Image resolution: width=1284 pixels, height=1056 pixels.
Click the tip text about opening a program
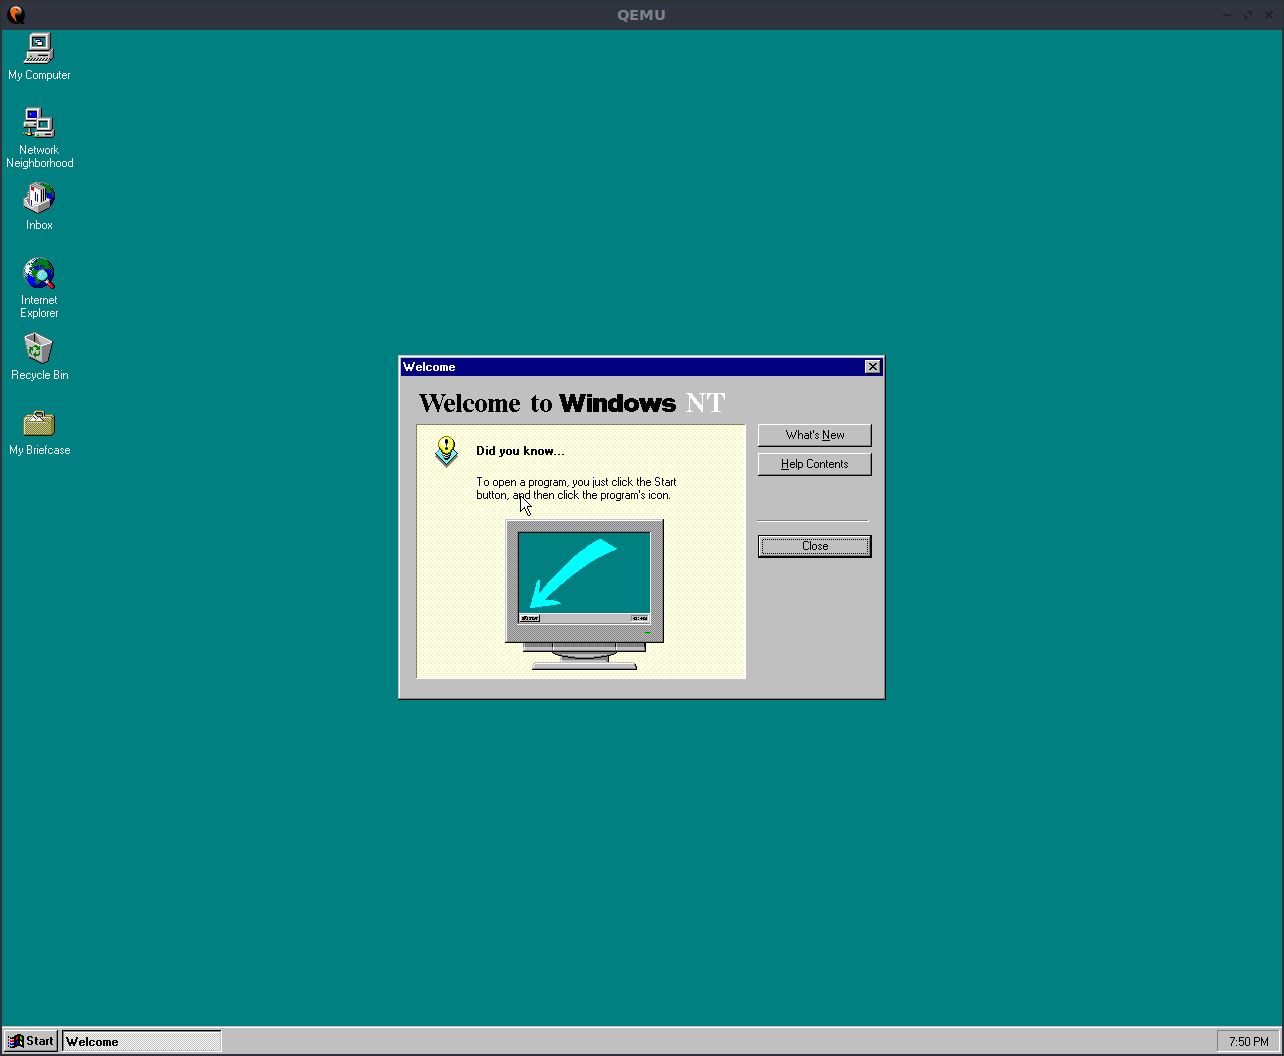pos(576,488)
